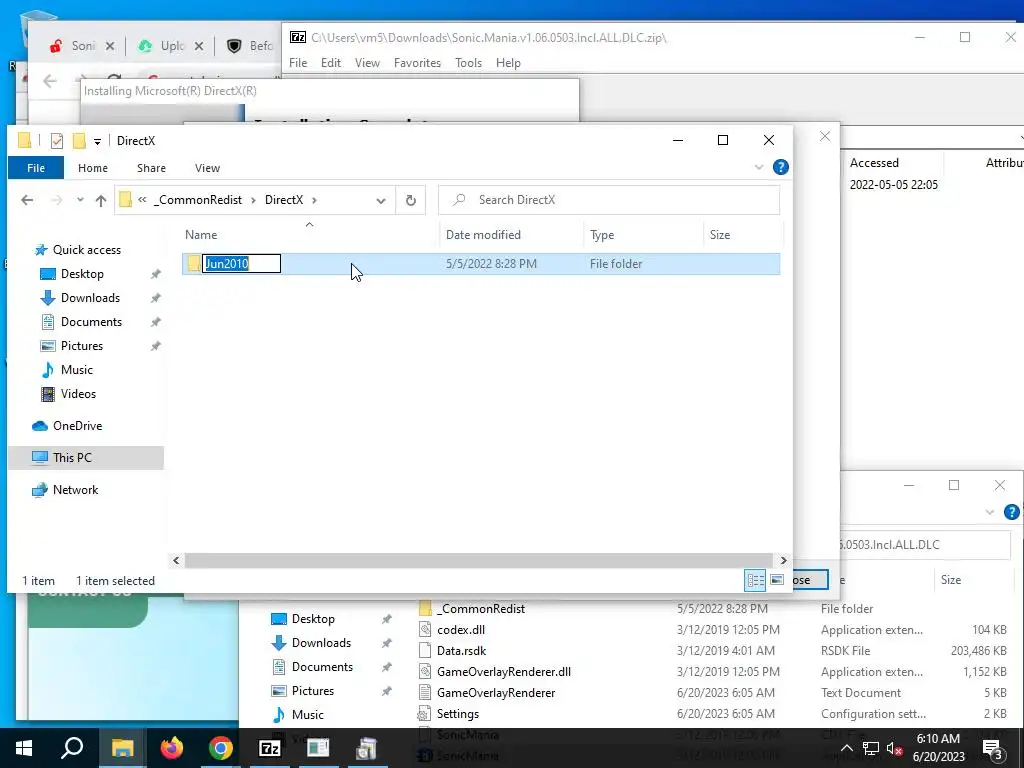The height and width of the screenshot is (768, 1024).
Task: Open Videos in sidebar
Action: tap(78, 394)
